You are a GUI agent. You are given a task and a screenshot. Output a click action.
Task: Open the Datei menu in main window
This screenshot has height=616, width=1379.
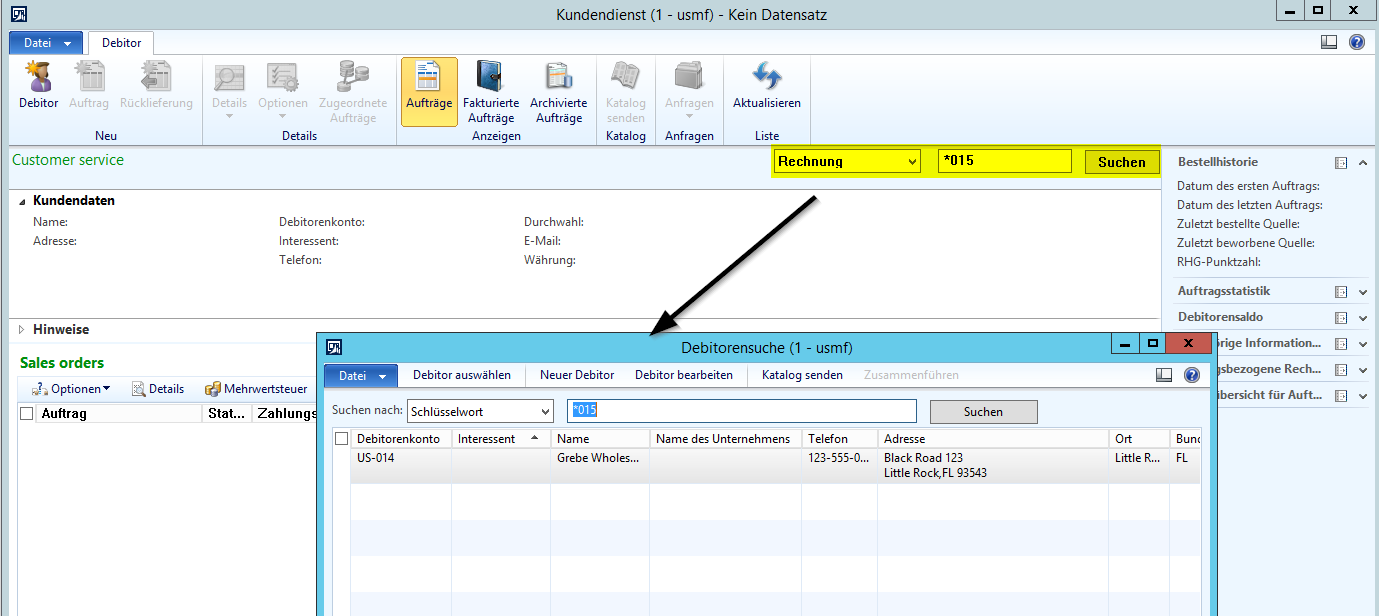click(46, 43)
